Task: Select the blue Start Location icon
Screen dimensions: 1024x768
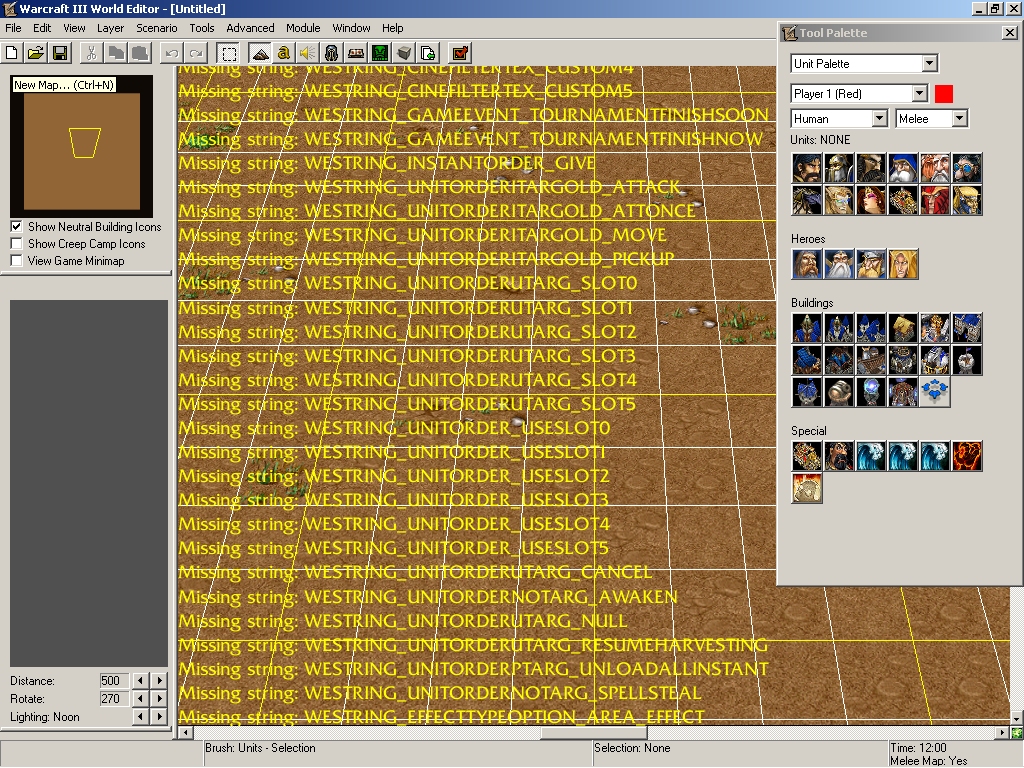Action: (935, 392)
